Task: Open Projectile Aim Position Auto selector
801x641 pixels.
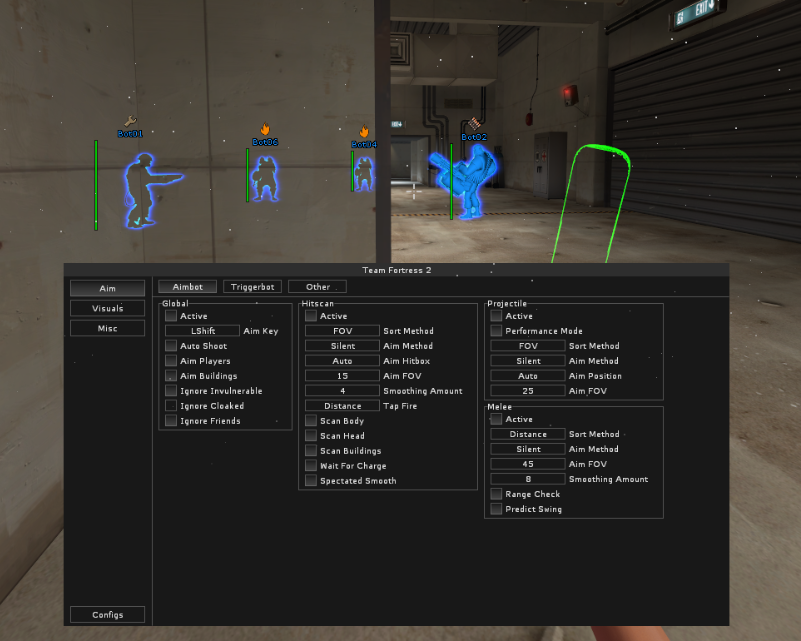Action: (528, 376)
